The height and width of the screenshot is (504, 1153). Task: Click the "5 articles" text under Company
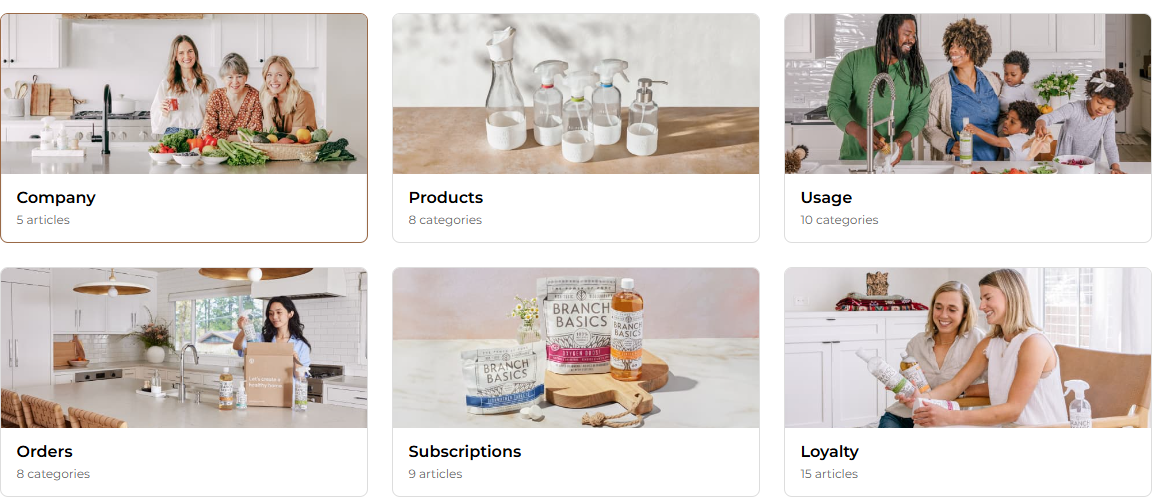click(x=43, y=220)
